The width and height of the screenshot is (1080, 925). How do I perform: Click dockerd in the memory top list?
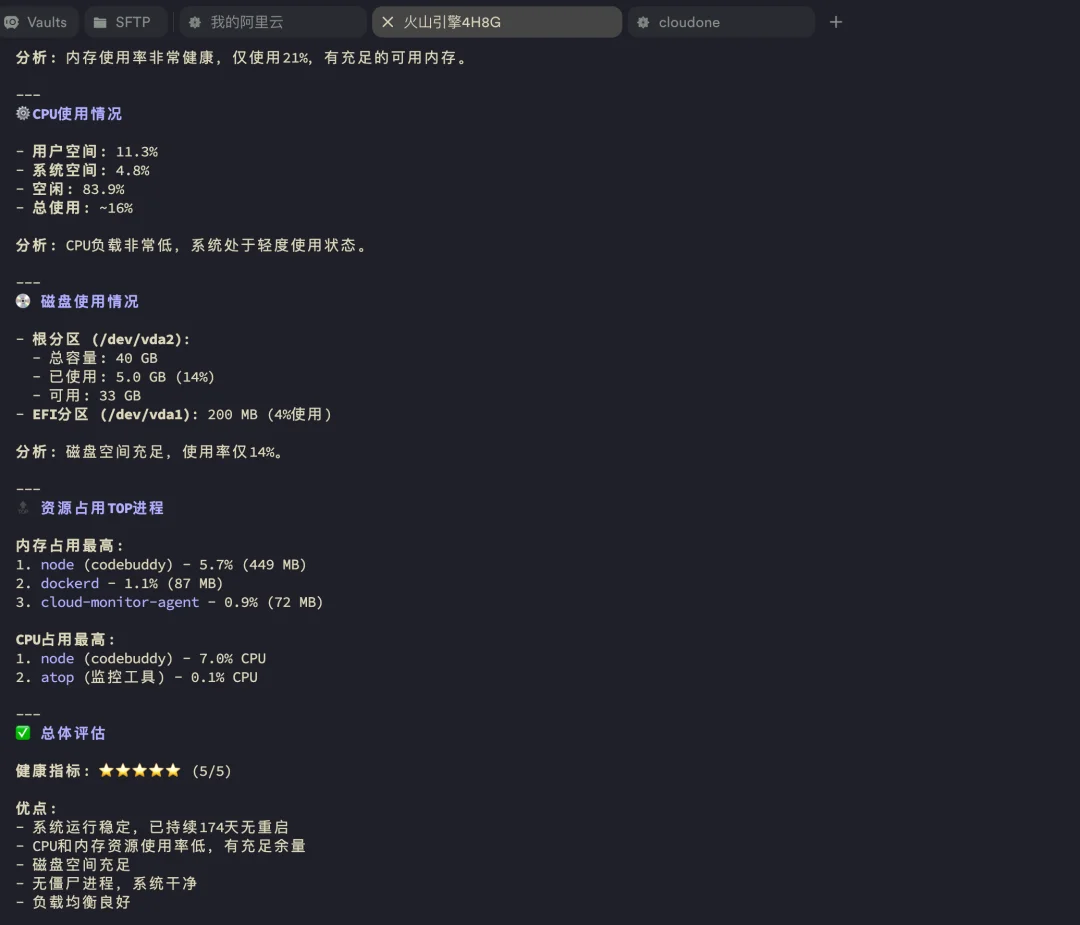click(x=70, y=583)
